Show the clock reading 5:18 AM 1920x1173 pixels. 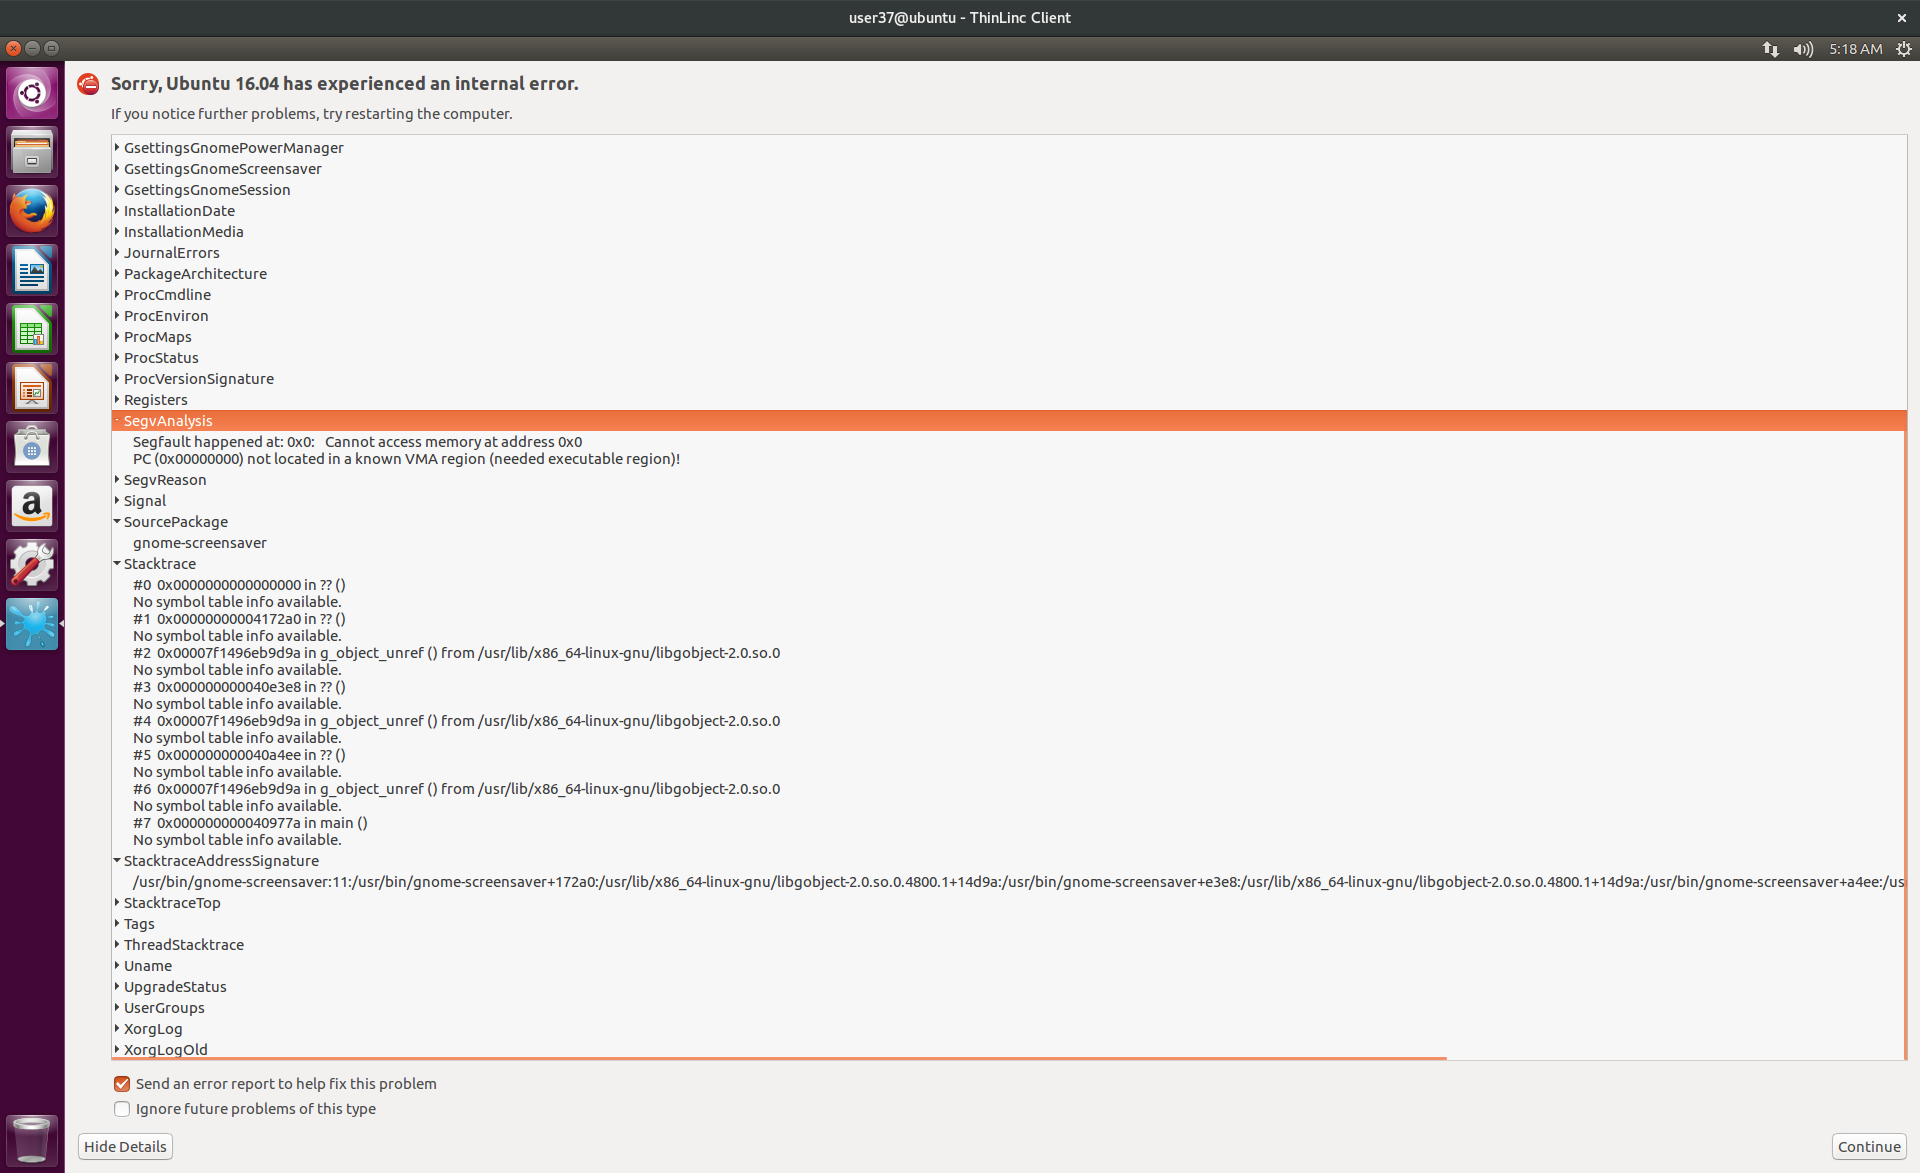click(x=1855, y=49)
